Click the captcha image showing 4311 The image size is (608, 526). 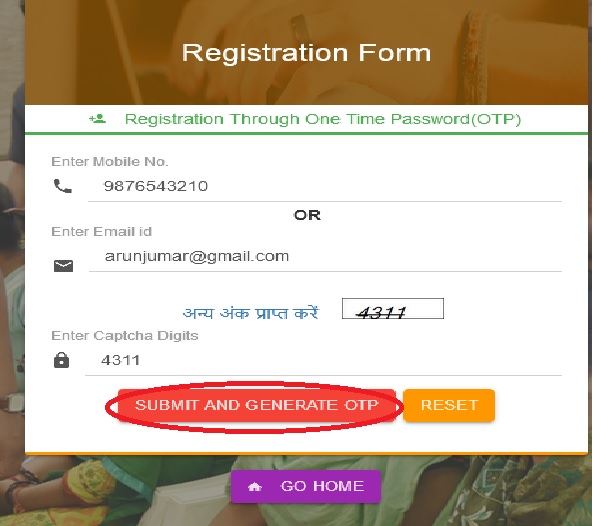click(x=392, y=311)
